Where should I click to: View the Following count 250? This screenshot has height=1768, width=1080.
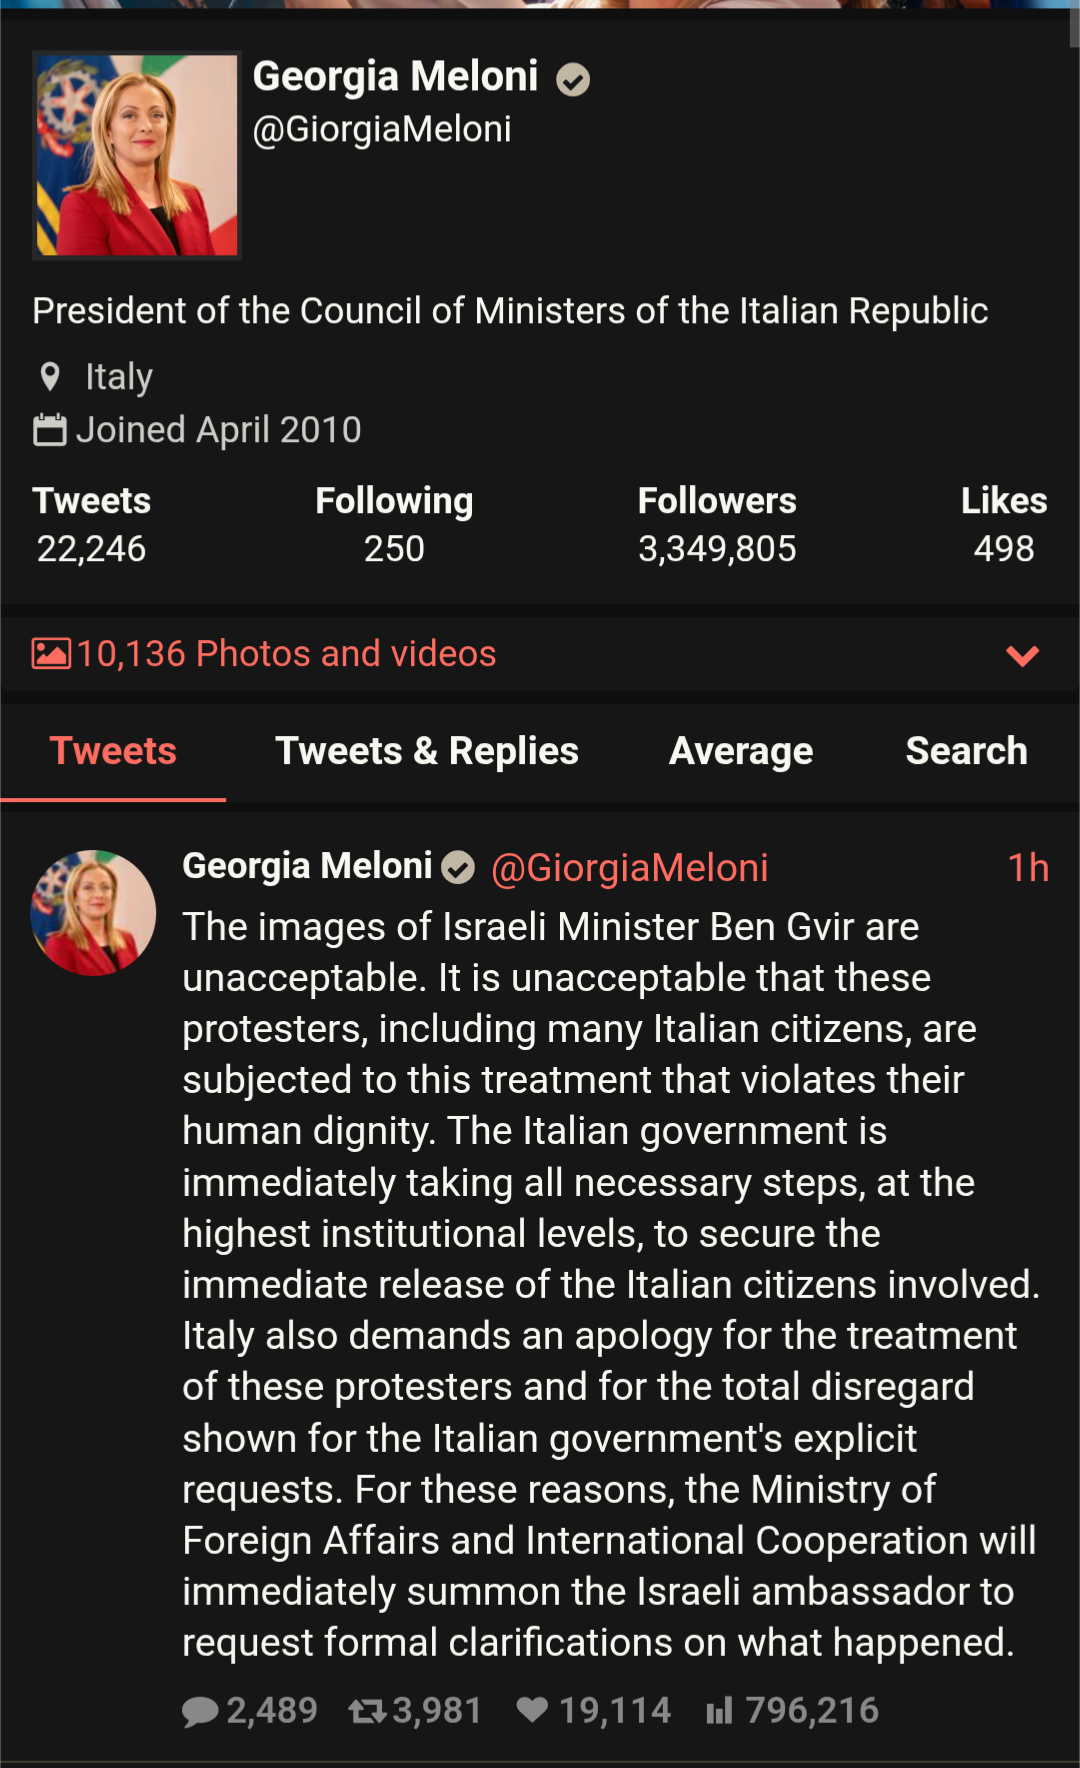[x=394, y=549]
